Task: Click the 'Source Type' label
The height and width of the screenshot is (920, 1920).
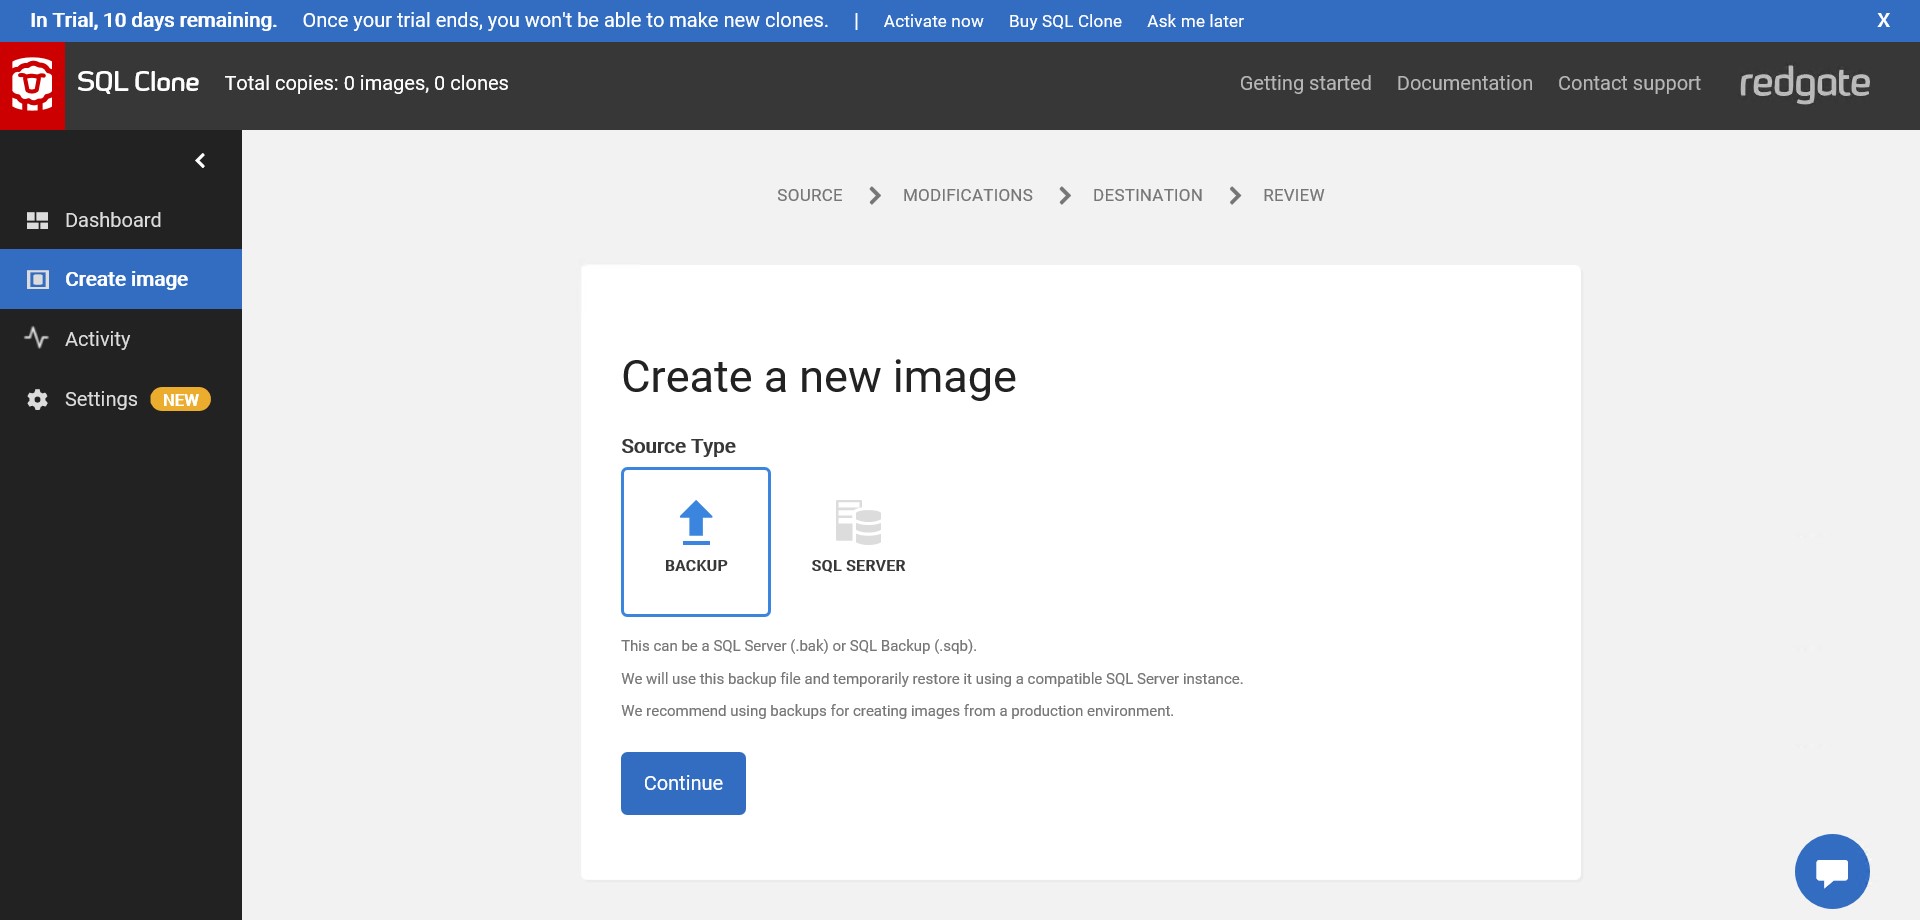Action: [x=678, y=446]
